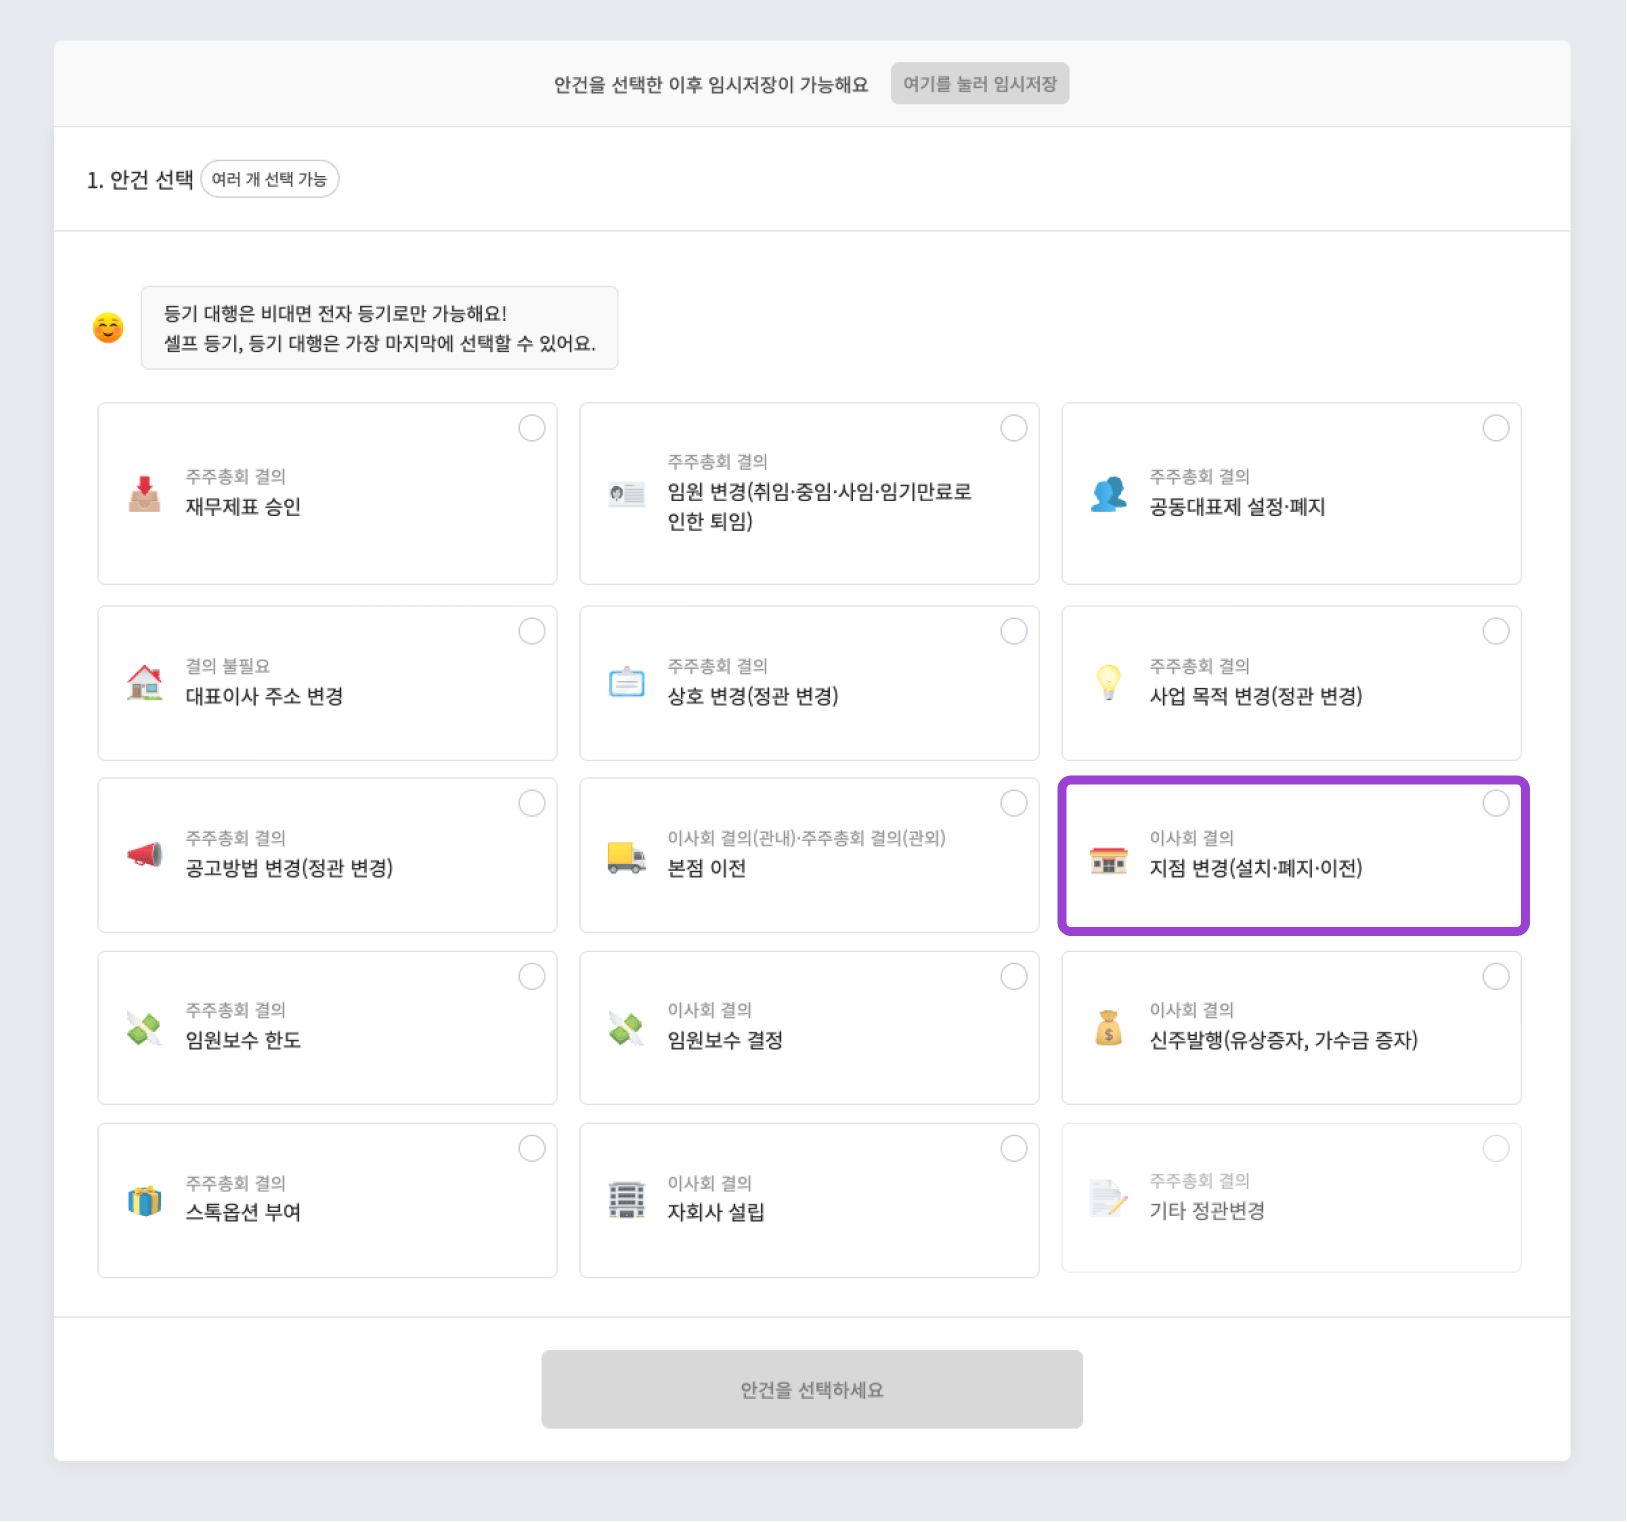Click the 재무제표 승인 inbox tray icon

tap(145, 494)
